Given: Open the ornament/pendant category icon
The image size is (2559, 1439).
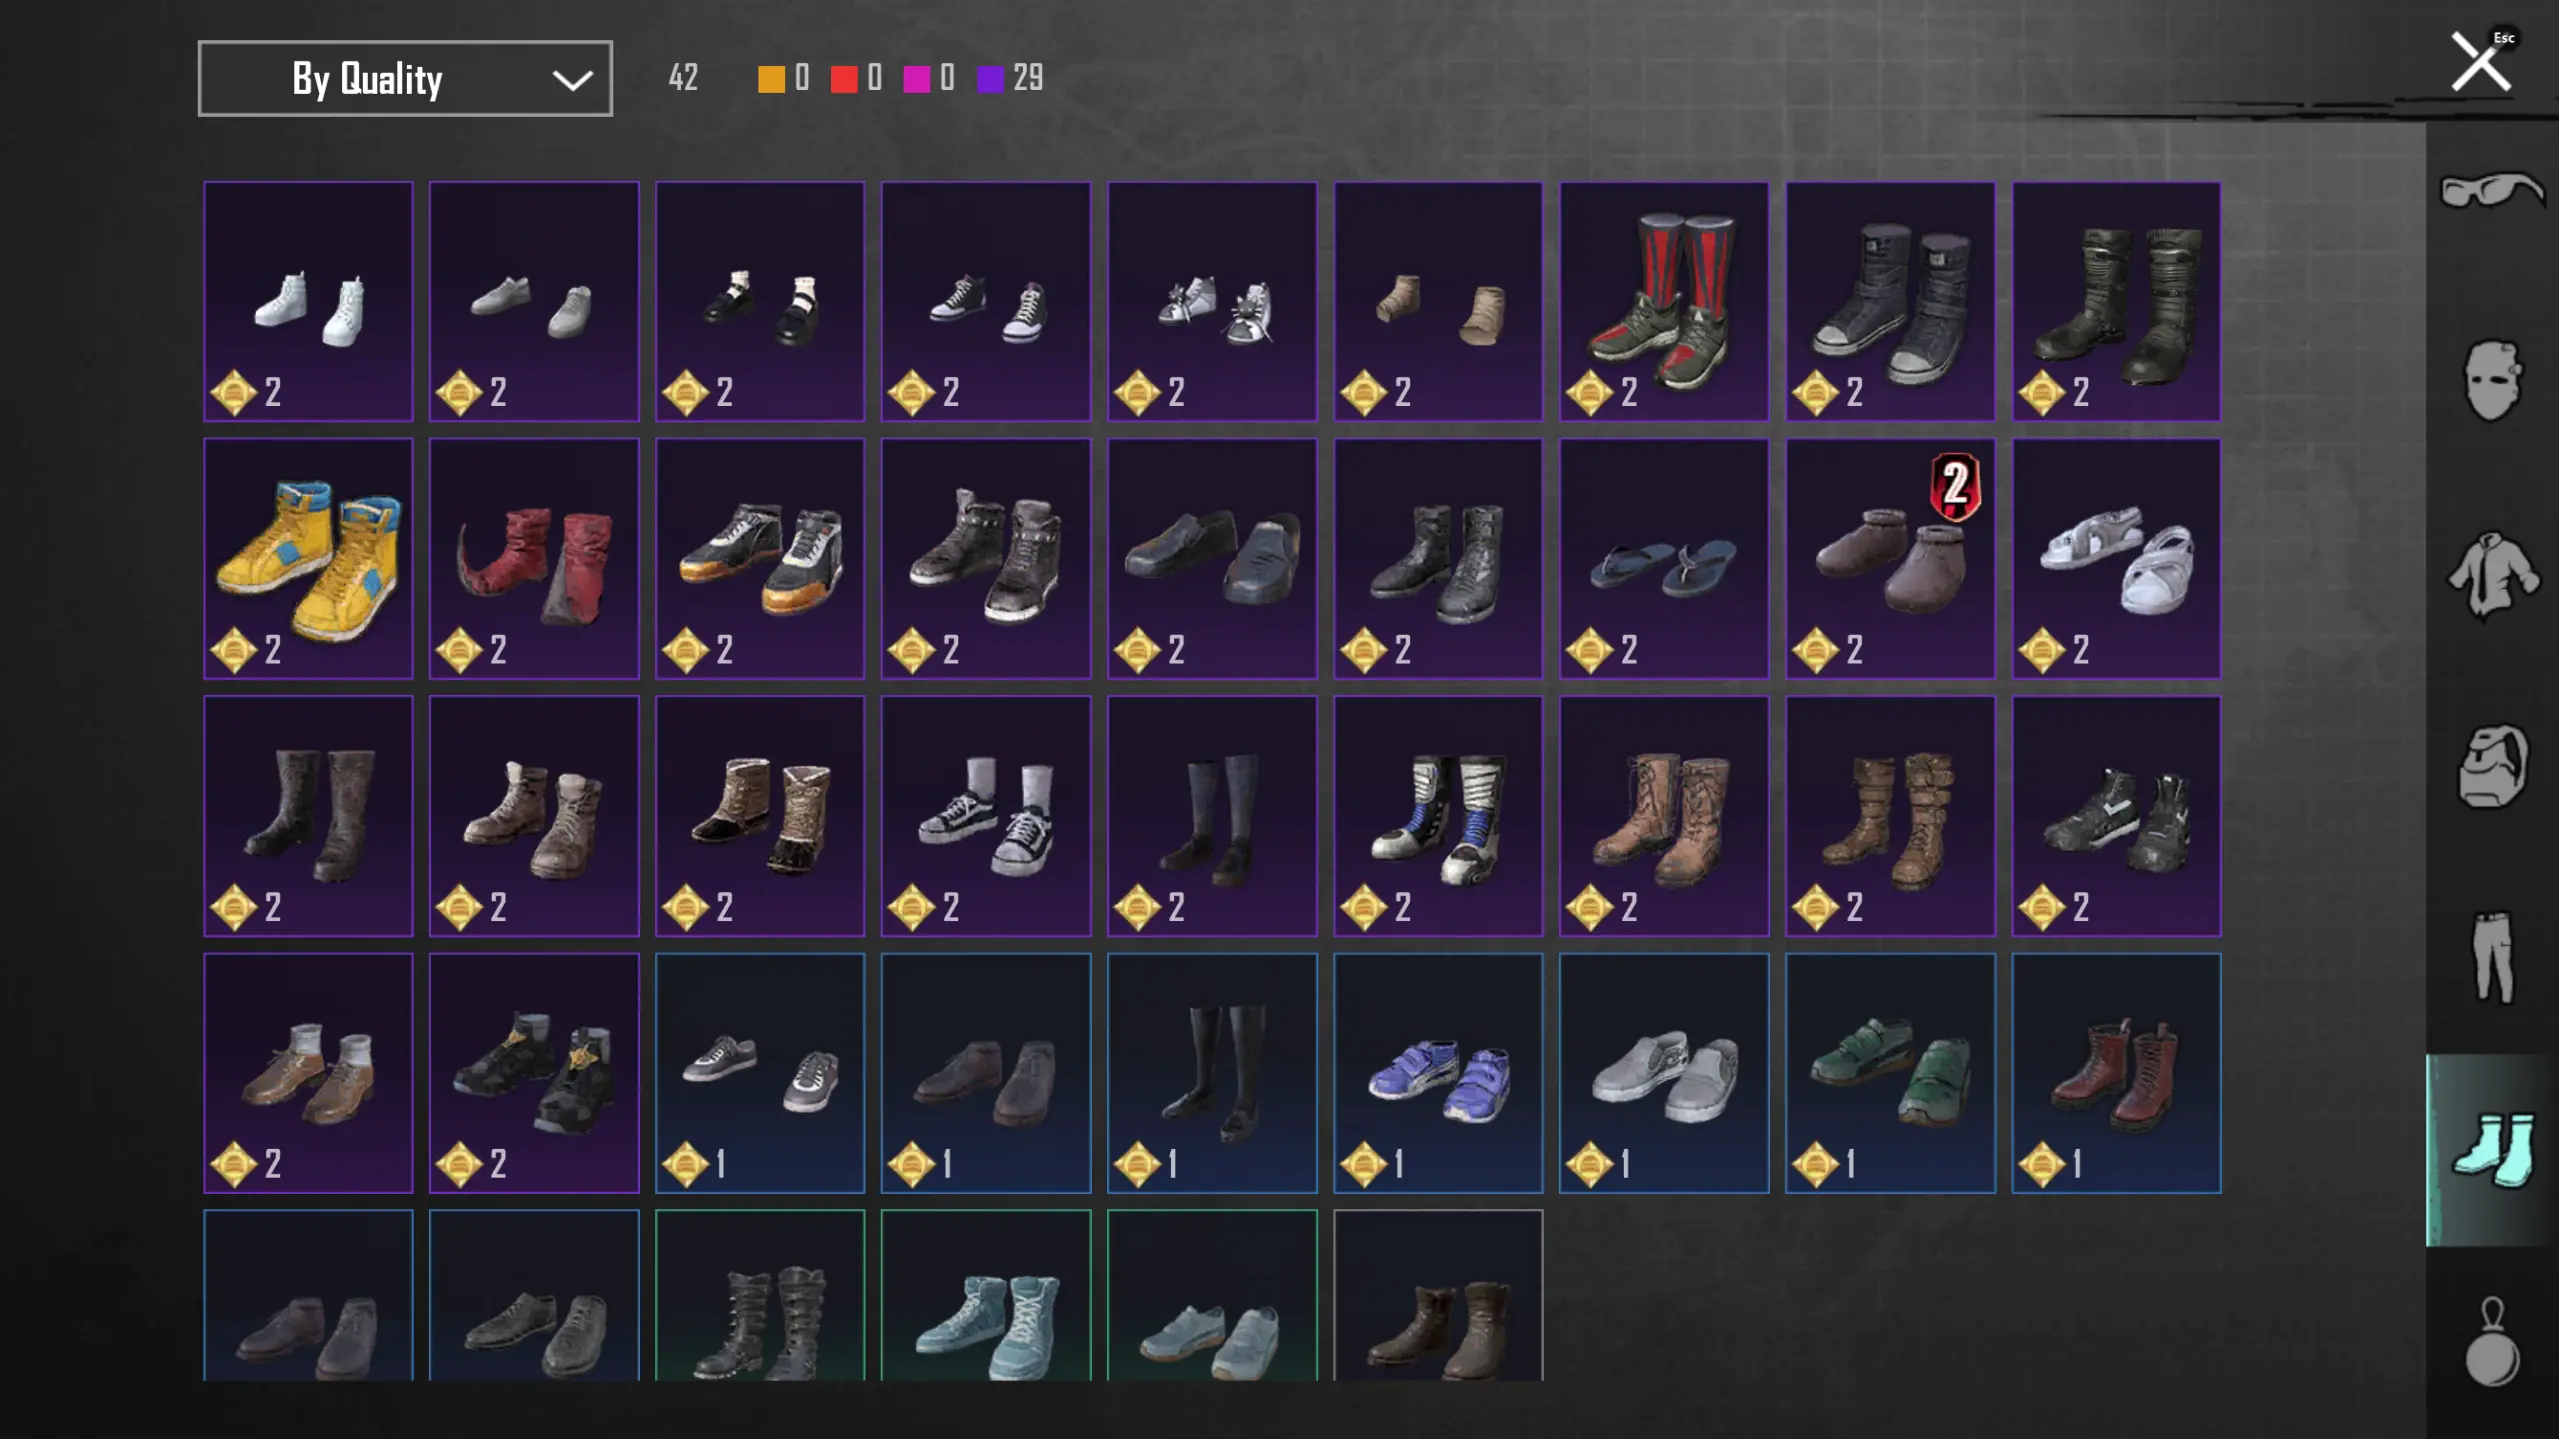Looking at the screenshot, I should [x=2492, y=1342].
